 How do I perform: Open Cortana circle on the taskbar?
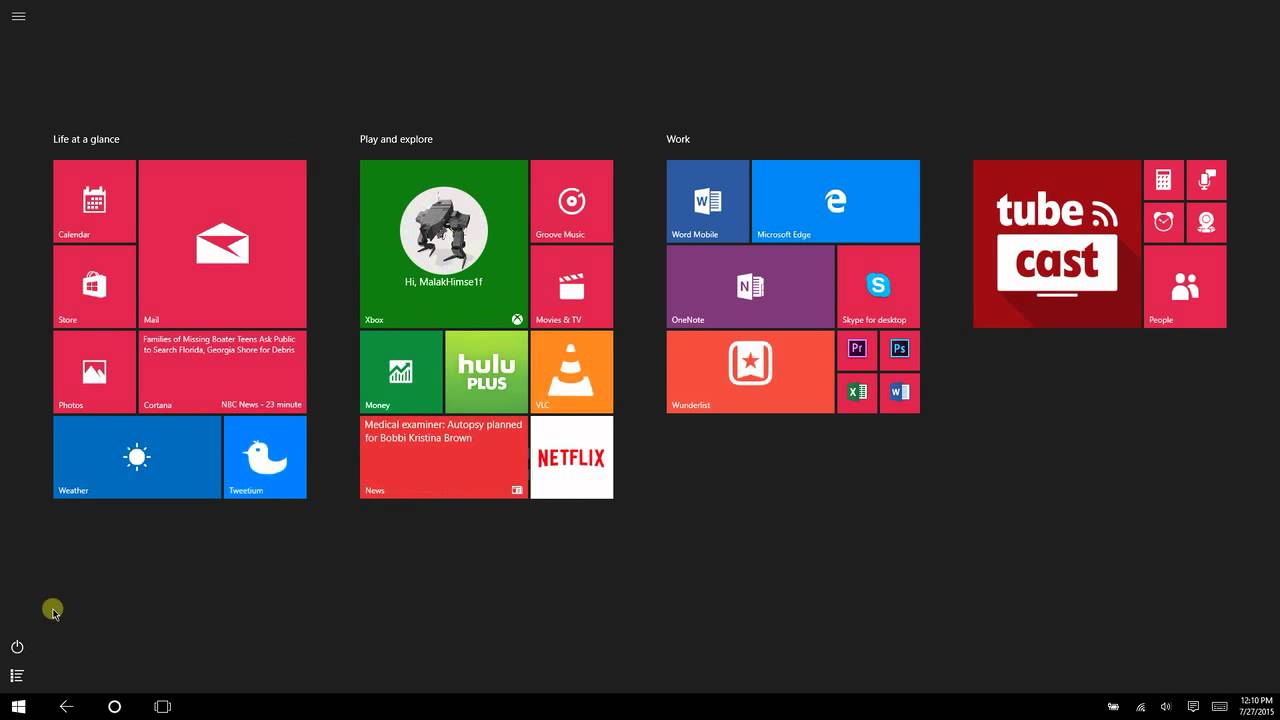pyautogui.click(x=114, y=707)
